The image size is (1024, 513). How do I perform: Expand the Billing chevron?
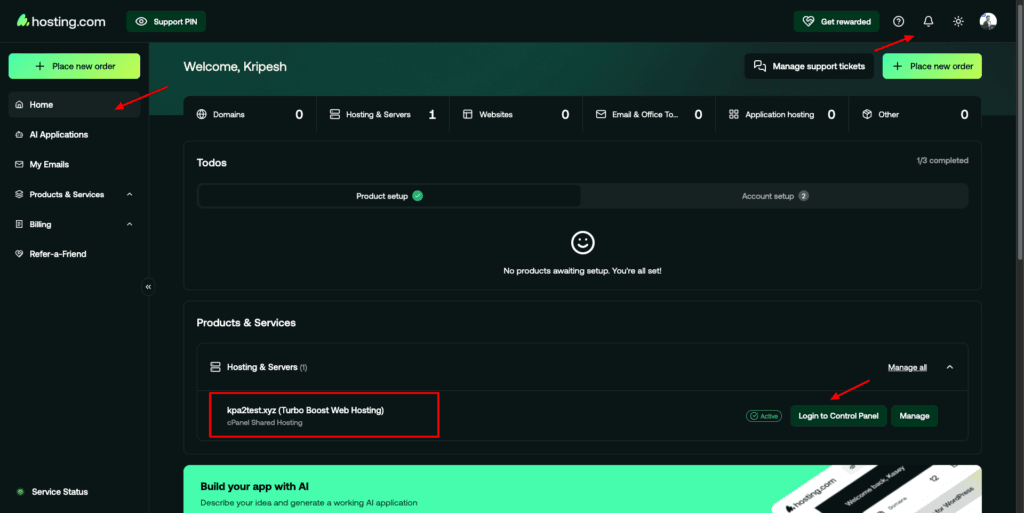pos(129,225)
